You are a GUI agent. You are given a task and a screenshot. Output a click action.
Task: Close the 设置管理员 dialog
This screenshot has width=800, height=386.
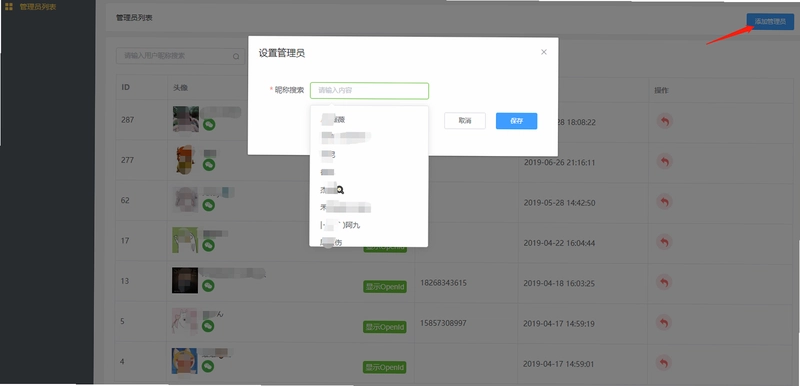(x=544, y=52)
